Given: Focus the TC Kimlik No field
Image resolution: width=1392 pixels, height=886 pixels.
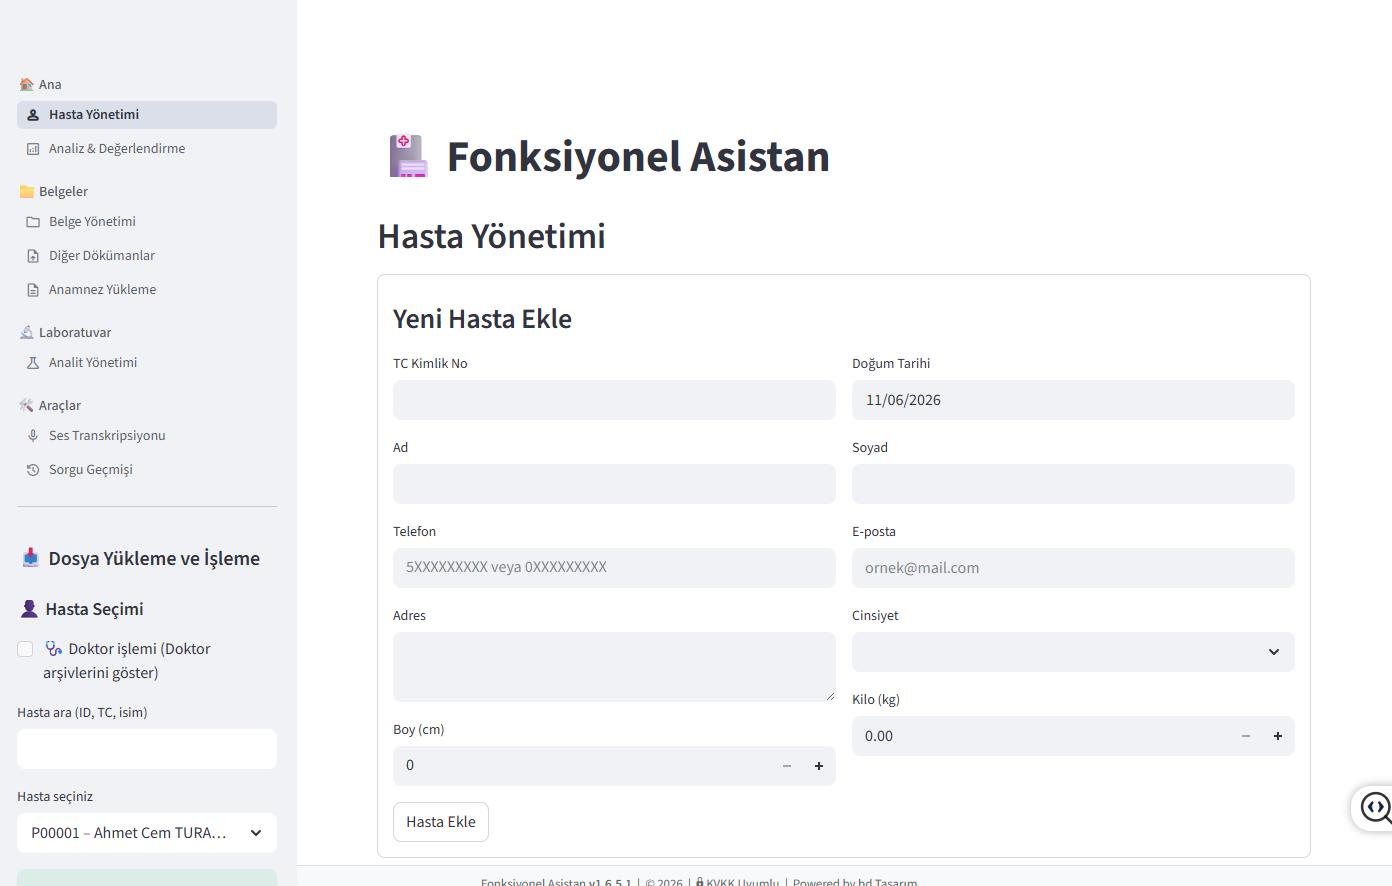Looking at the screenshot, I should (614, 400).
